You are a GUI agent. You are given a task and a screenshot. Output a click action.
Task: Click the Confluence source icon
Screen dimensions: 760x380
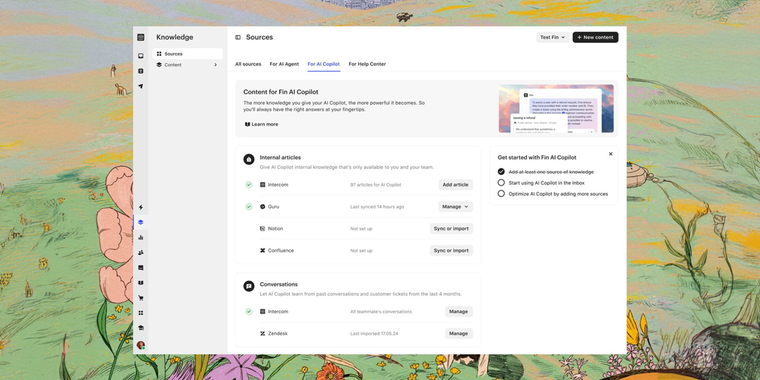[x=263, y=251]
